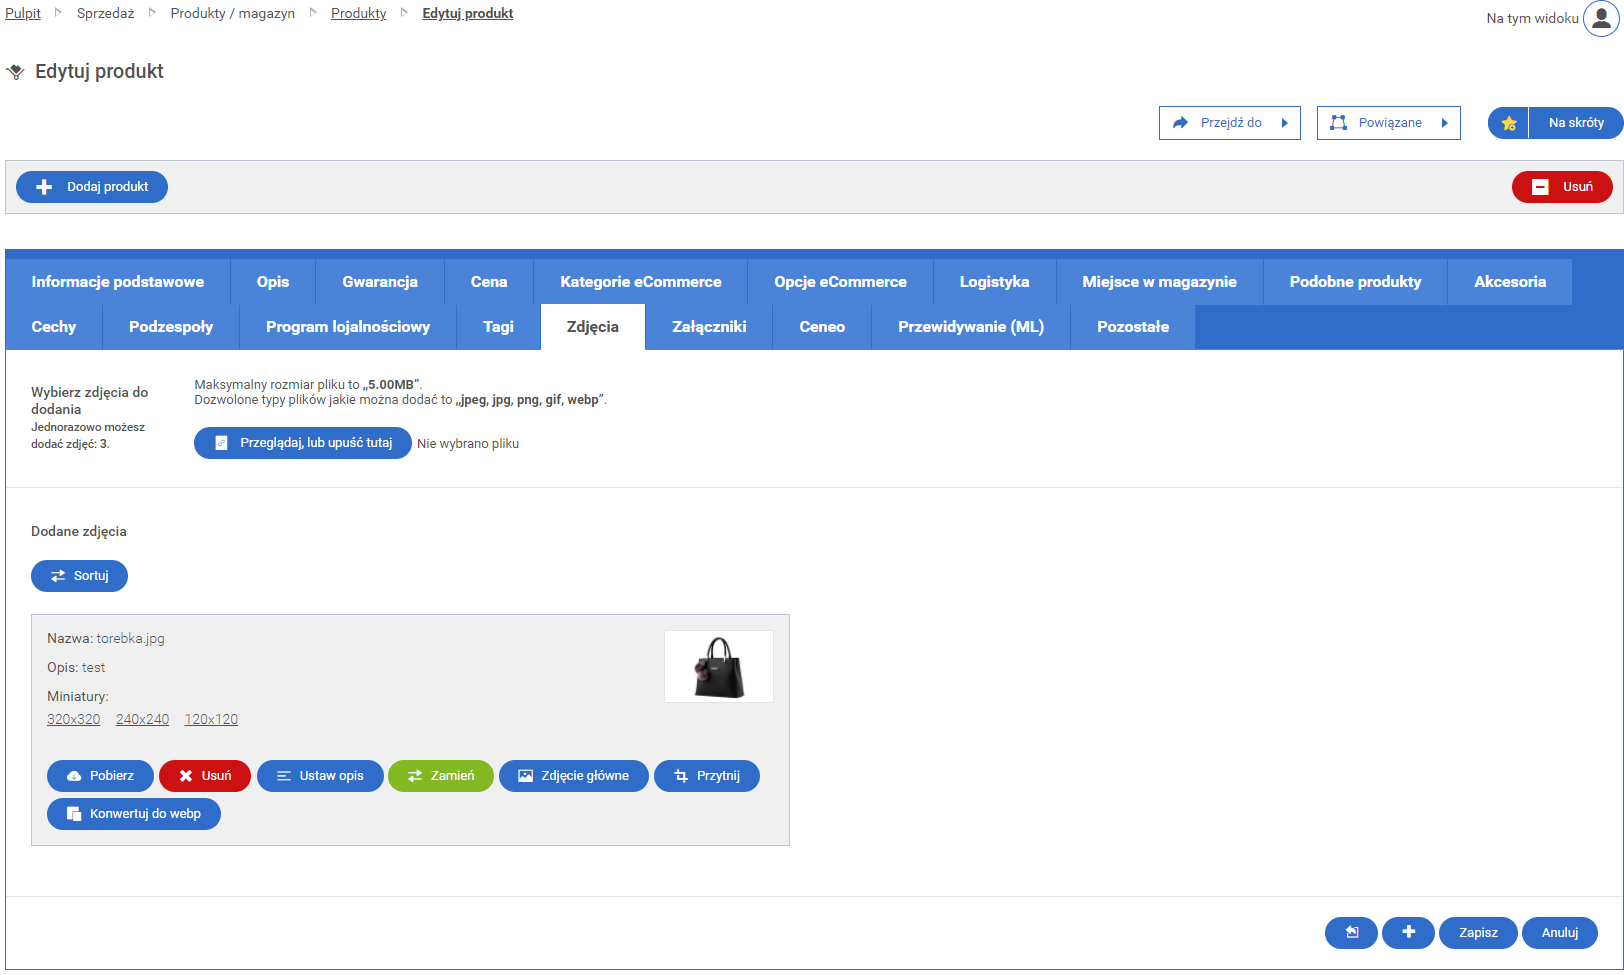Open the Tagi tab
1624x975 pixels.
(498, 327)
